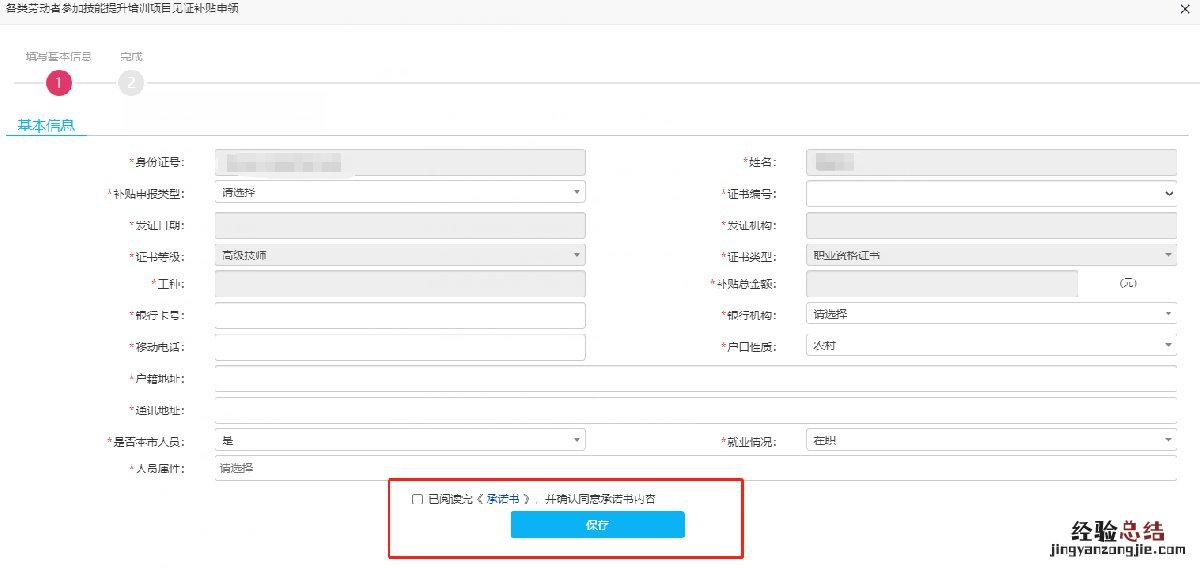Expand the 户口性质 dropdown showing 农村
Image resolution: width=1200 pixels, height=568 pixels.
[x=990, y=345]
